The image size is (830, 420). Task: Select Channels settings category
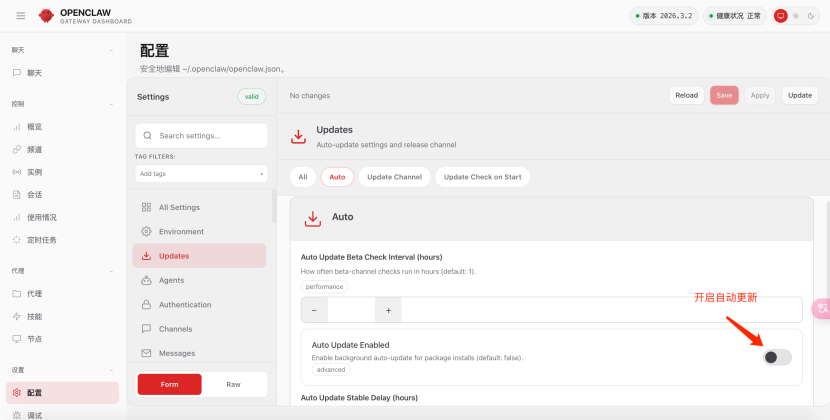point(199,329)
